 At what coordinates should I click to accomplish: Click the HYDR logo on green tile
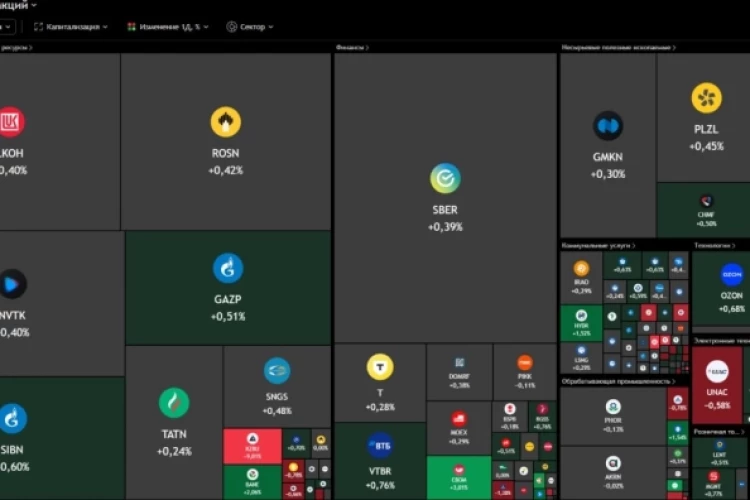581,315
